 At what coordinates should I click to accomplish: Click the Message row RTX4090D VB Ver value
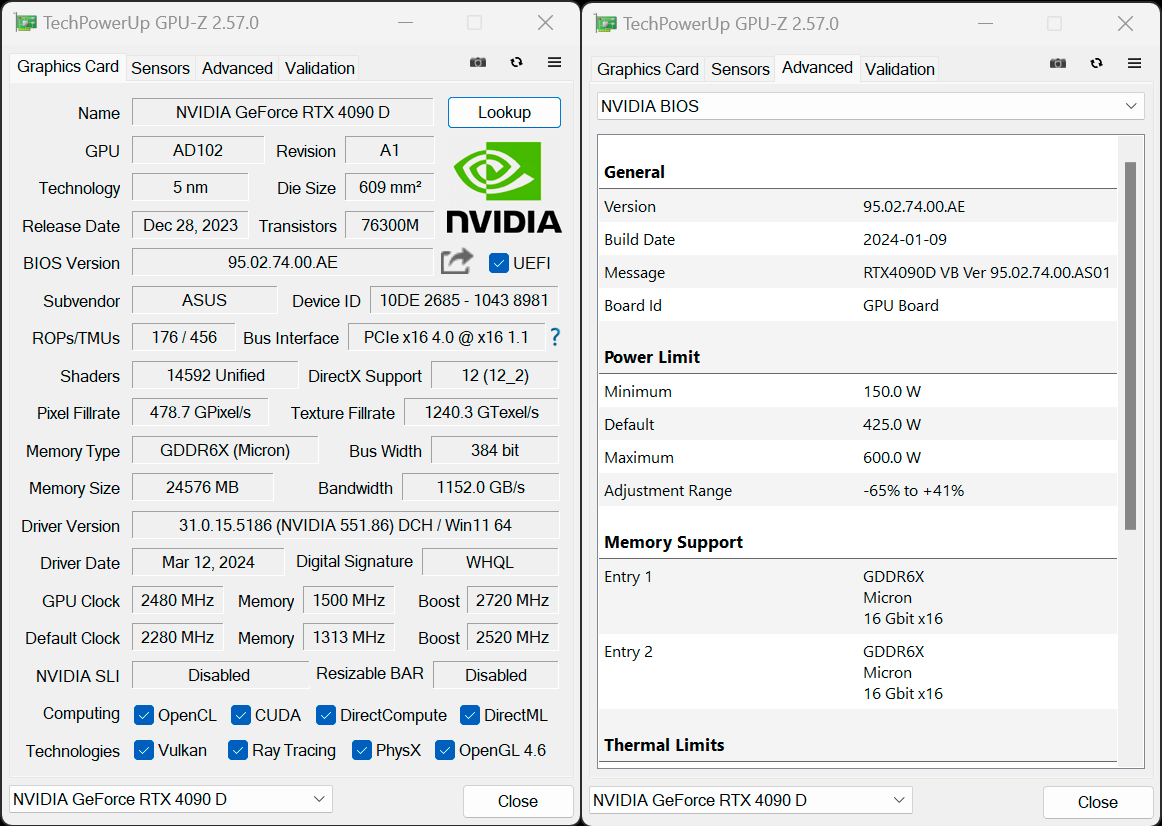pyautogui.click(x=986, y=273)
